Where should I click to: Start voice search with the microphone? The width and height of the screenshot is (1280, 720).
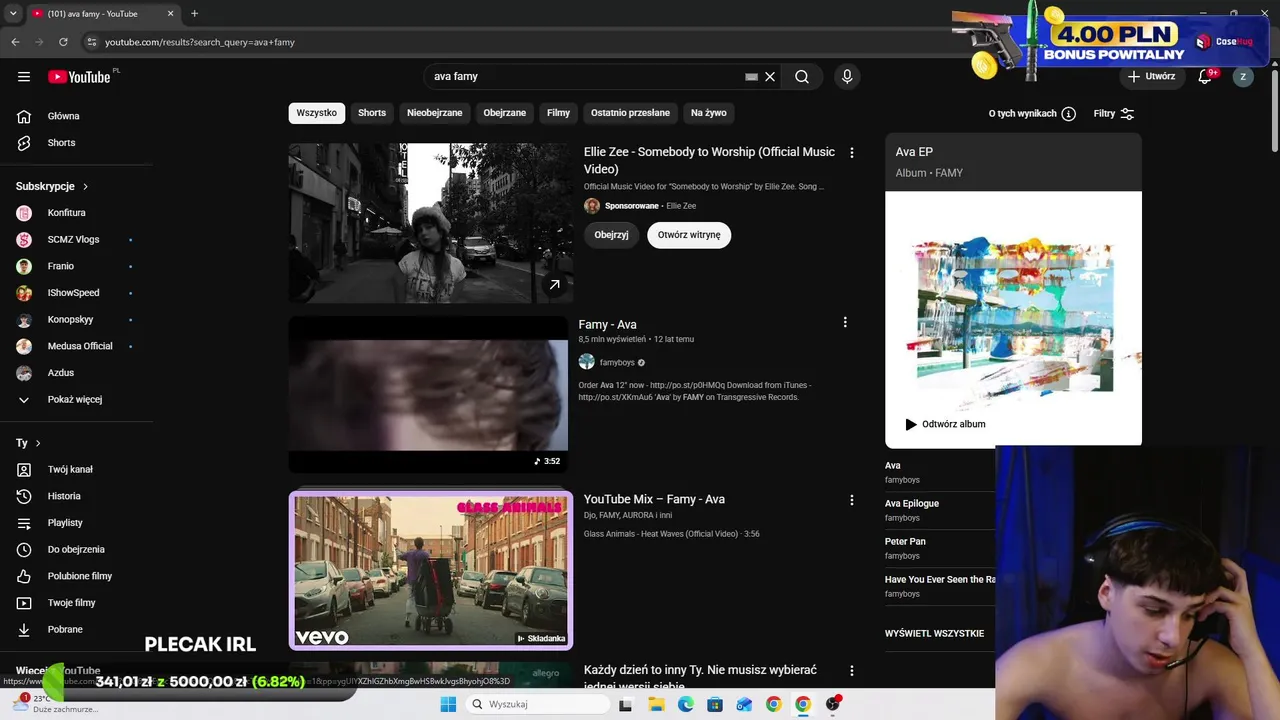coord(847,77)
